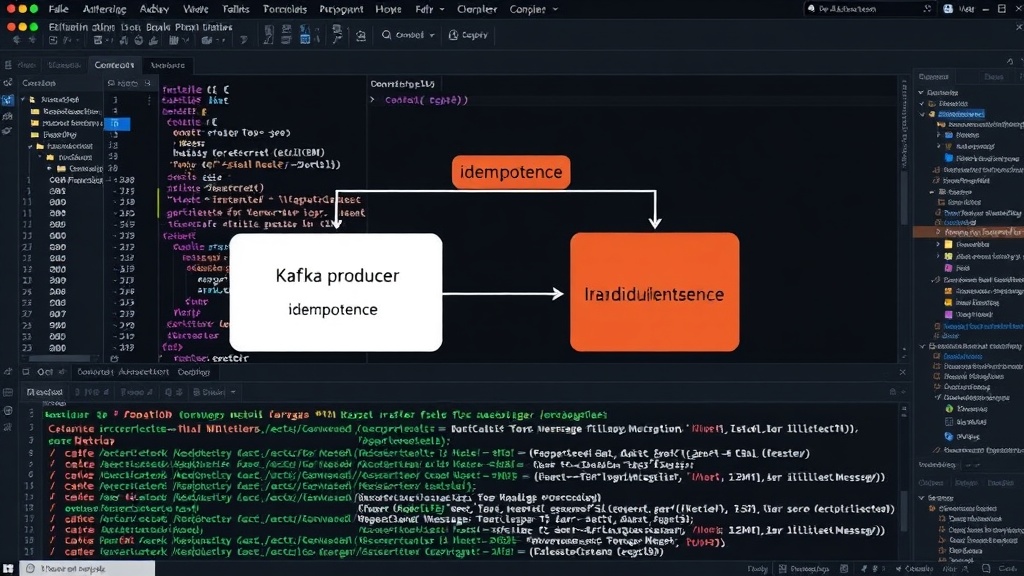Open the Fdfr dropdown menu
Viewport: 1024px width, 576px height.
(429, 9)
